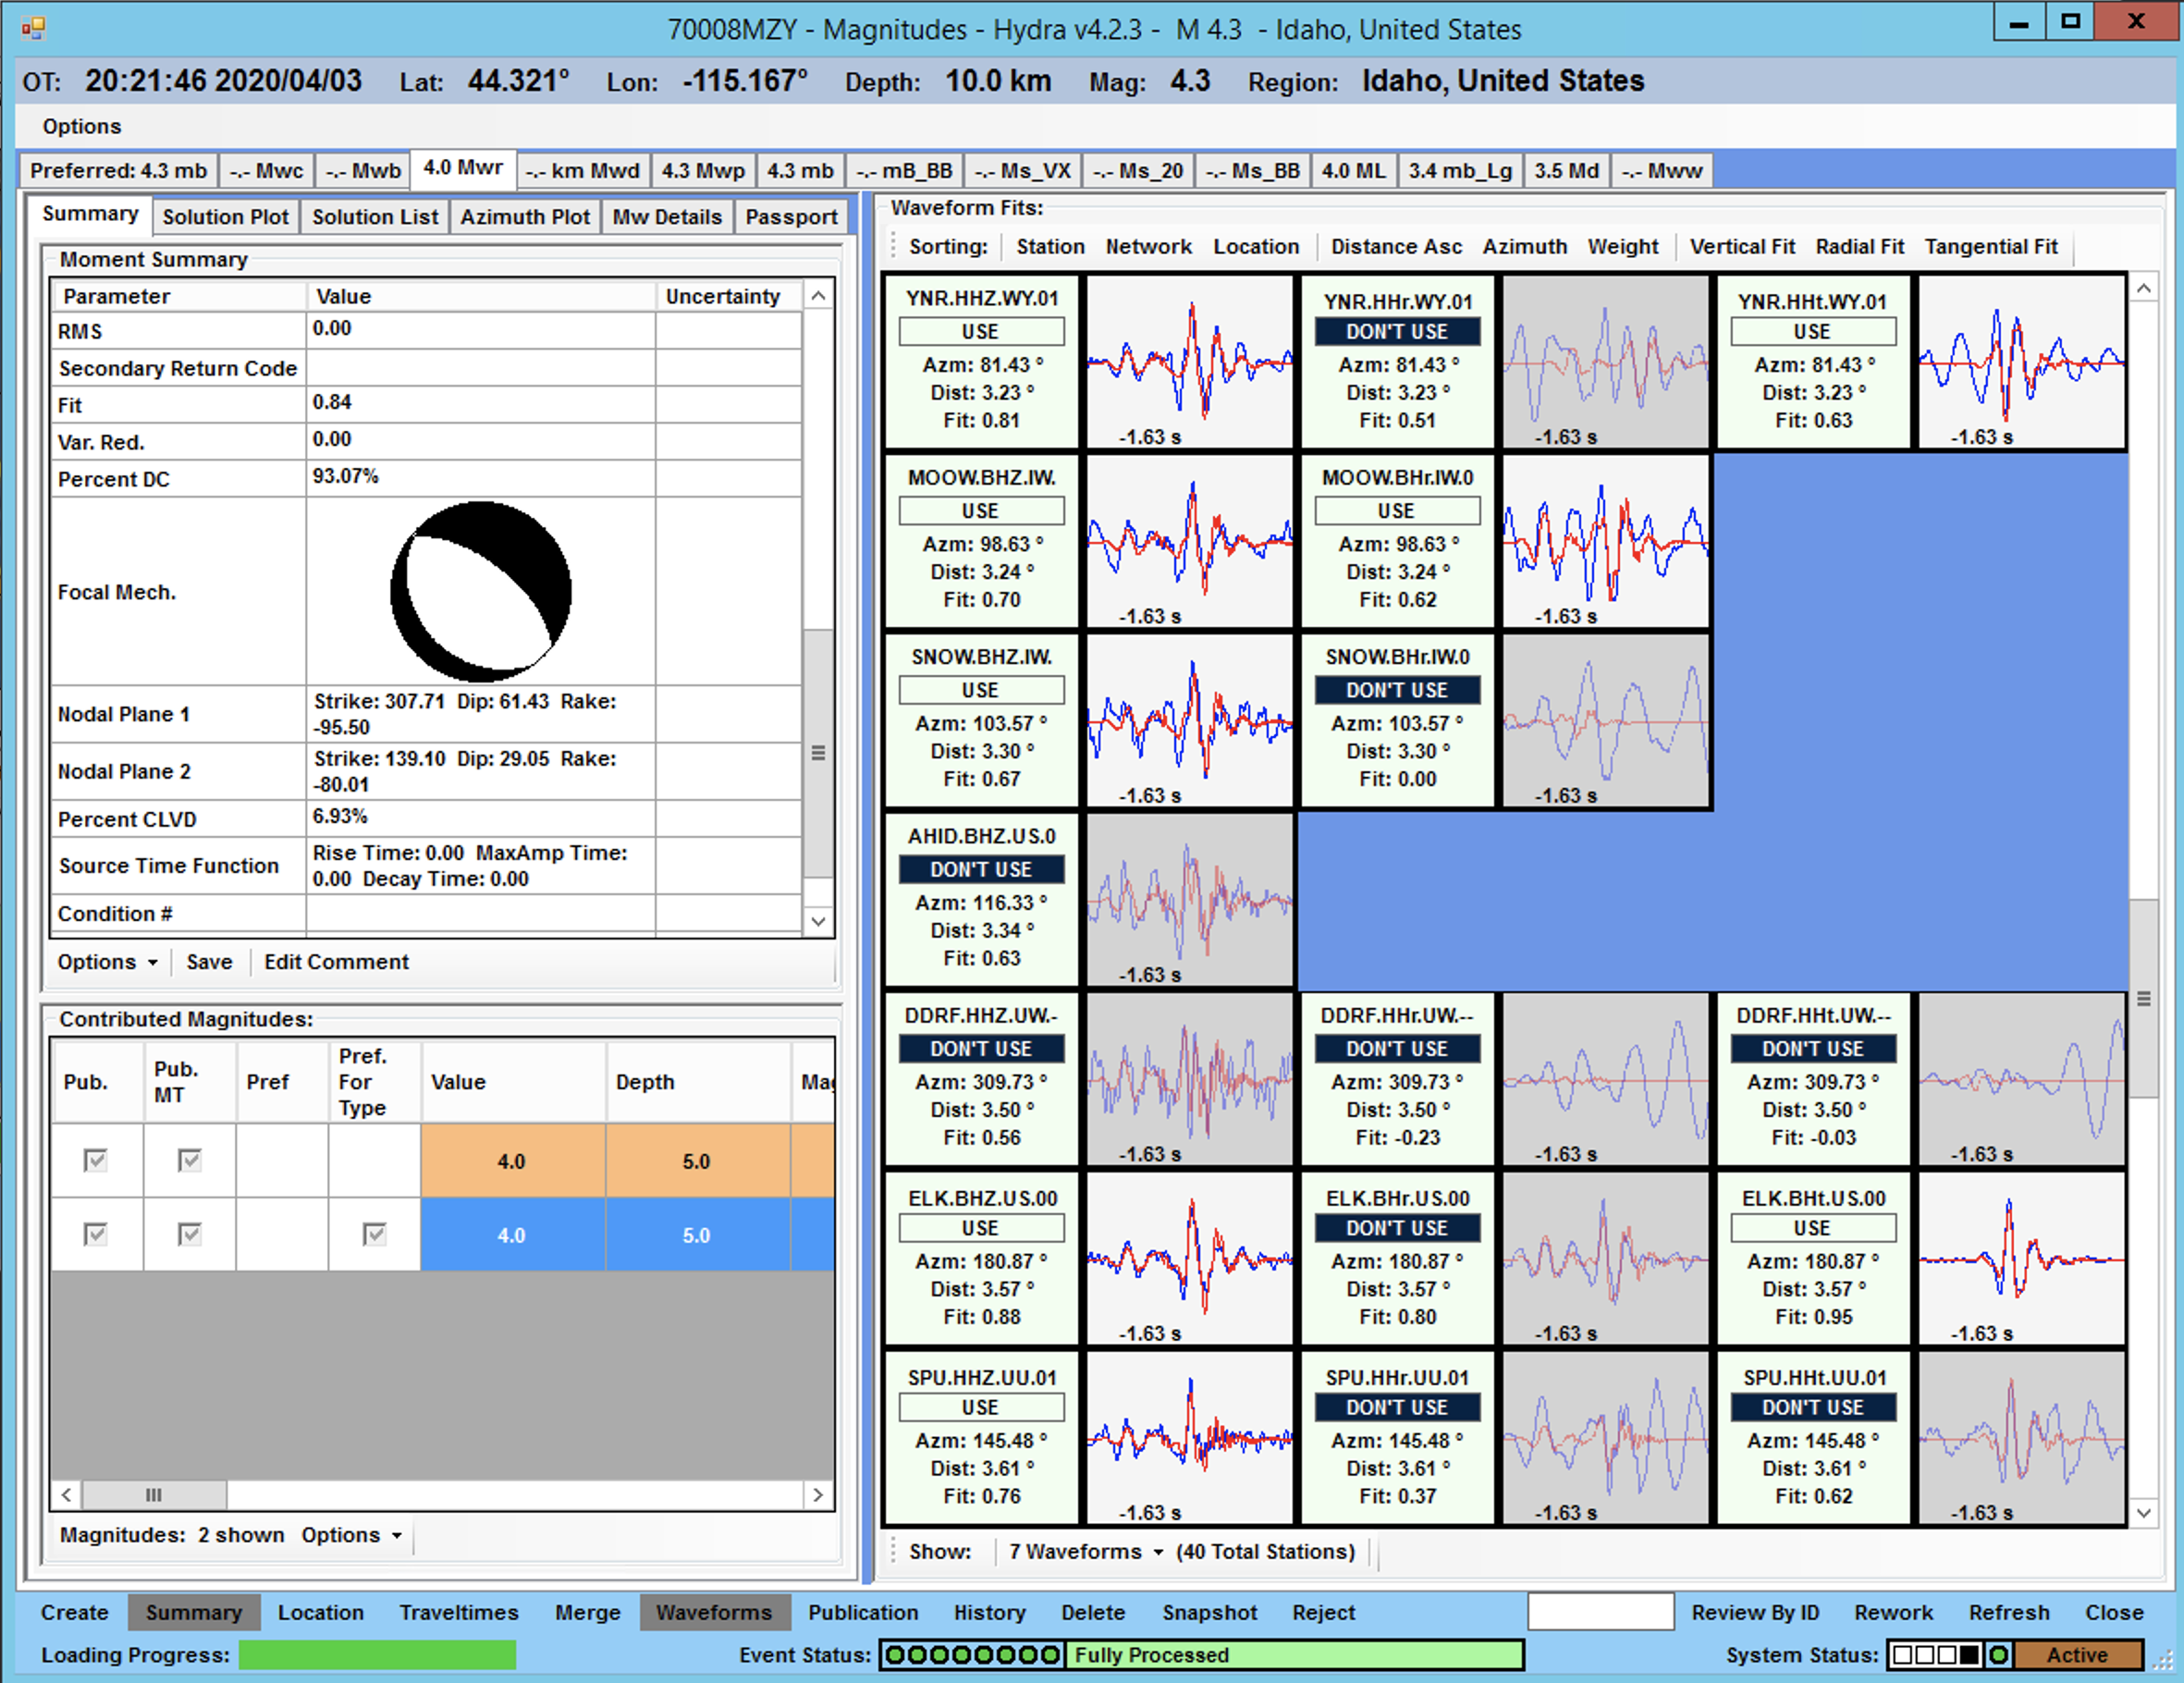The height and width of the screenshot is (1683, 2184).
Task: Toggle USE for MOOW.BHZ.IW waveform
Action: pyautogui.click(x=981, y=510)
